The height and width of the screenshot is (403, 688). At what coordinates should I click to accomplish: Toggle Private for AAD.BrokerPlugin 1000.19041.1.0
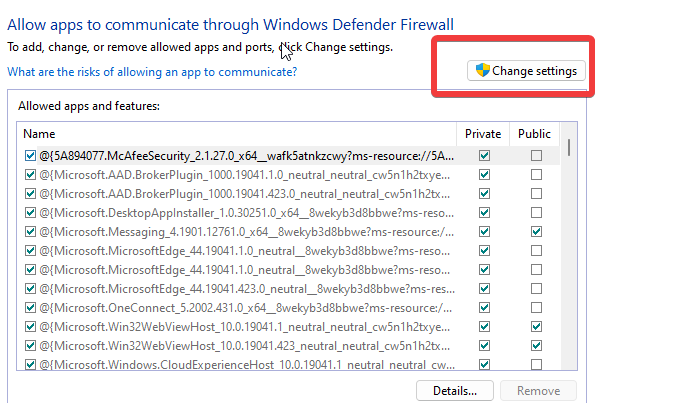click(484, 175)
